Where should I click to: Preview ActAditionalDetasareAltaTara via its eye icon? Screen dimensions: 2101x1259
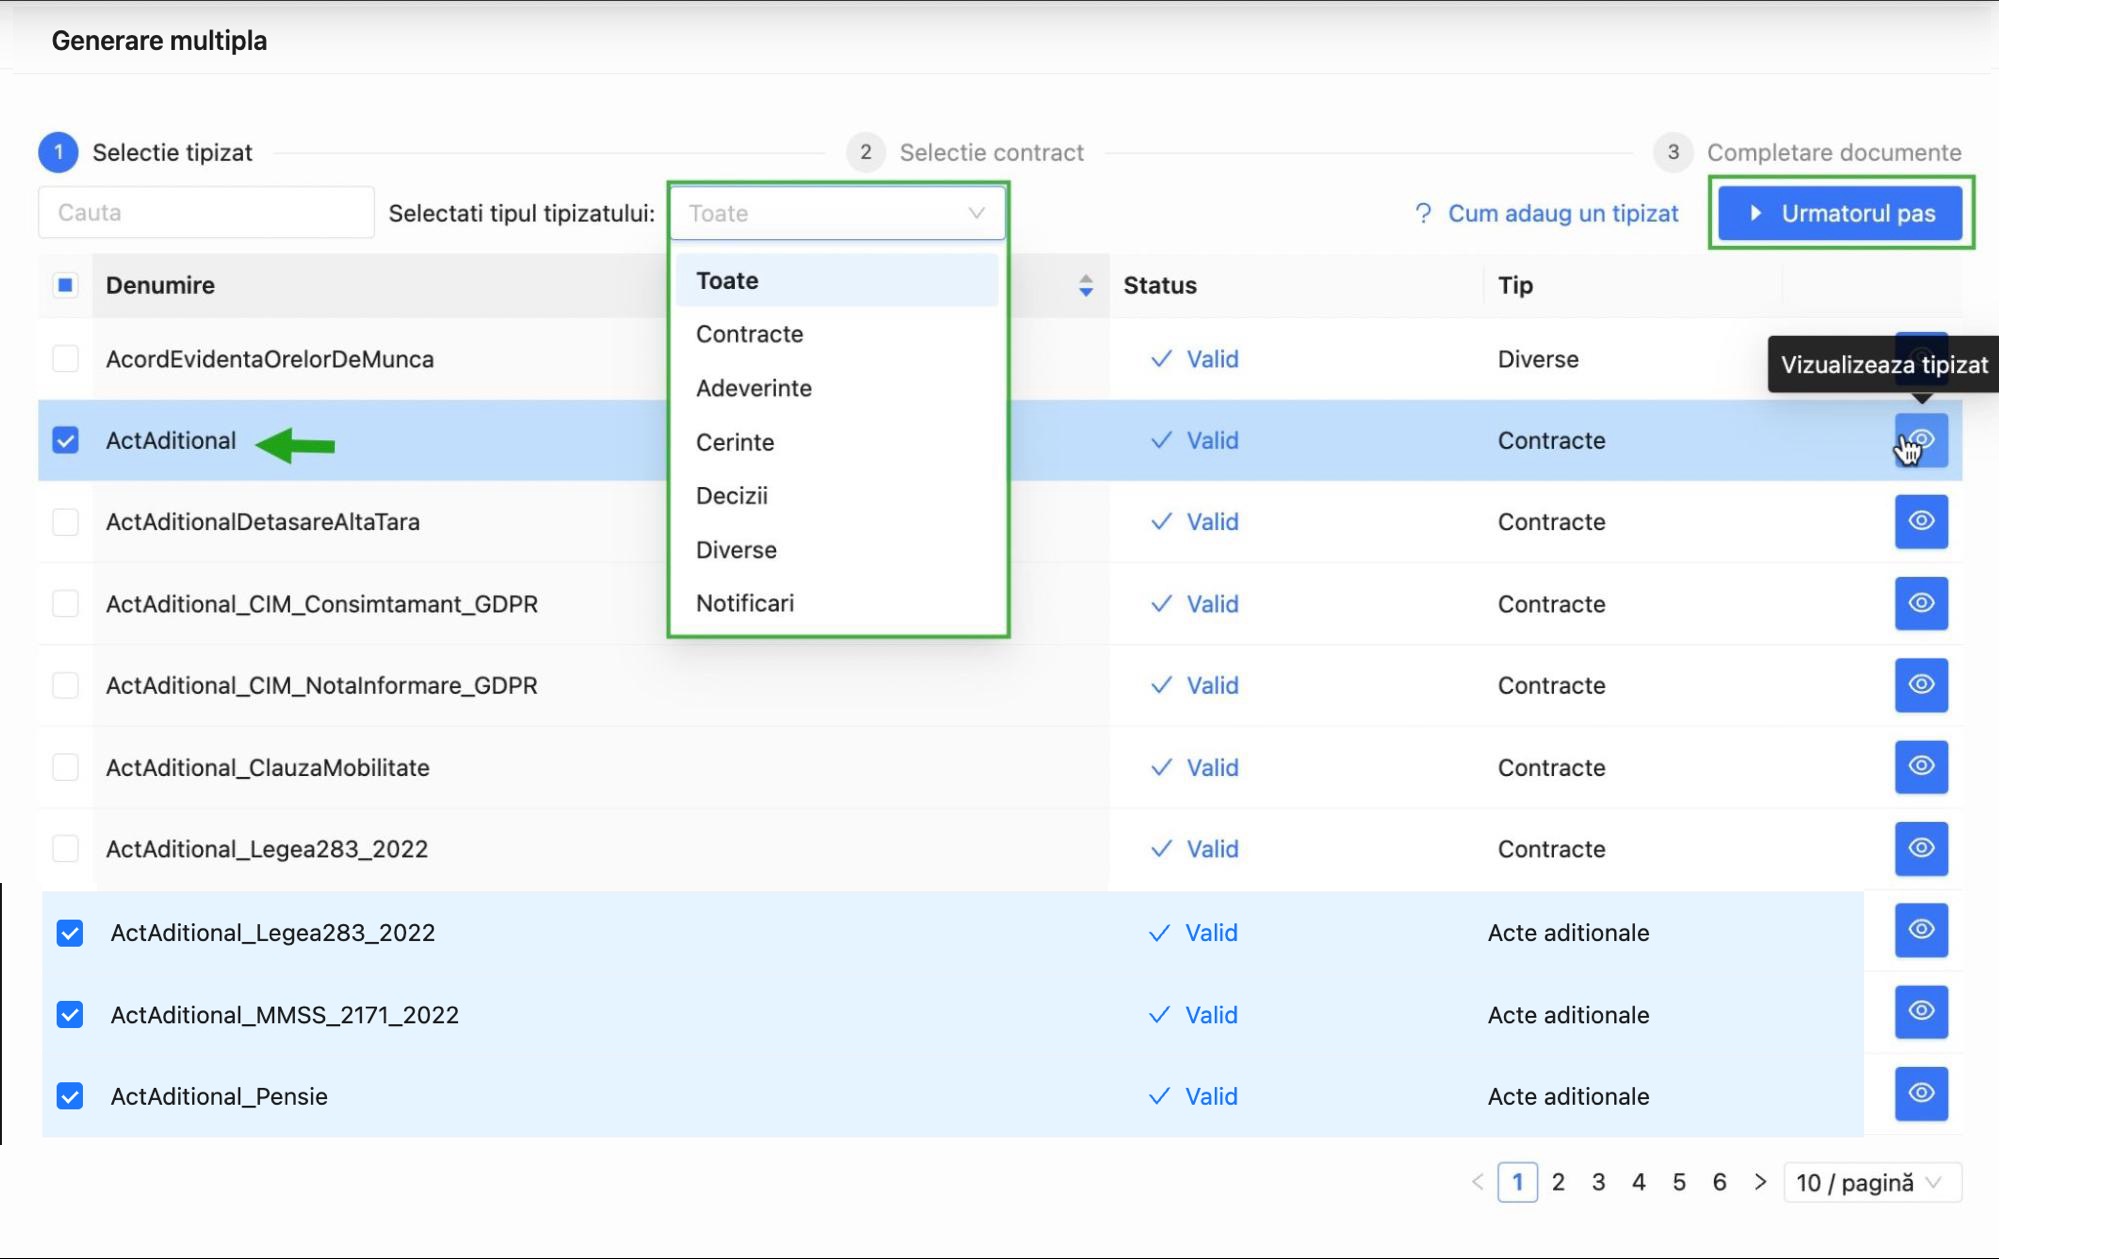[x=1921, y=521]
